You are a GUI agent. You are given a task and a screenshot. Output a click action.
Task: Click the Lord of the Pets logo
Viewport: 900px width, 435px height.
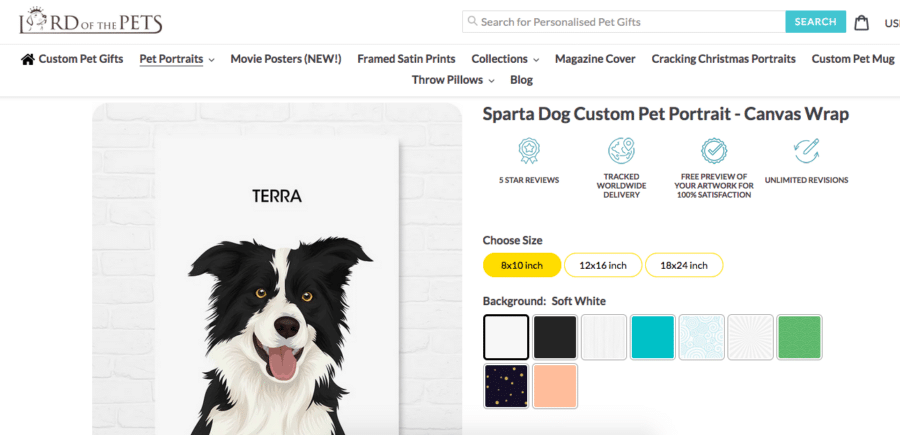click(x=90, y=21)
